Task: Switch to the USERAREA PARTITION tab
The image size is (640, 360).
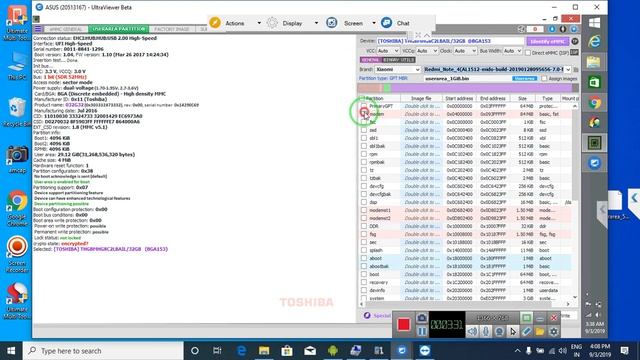Action: (x=118, y=29)
